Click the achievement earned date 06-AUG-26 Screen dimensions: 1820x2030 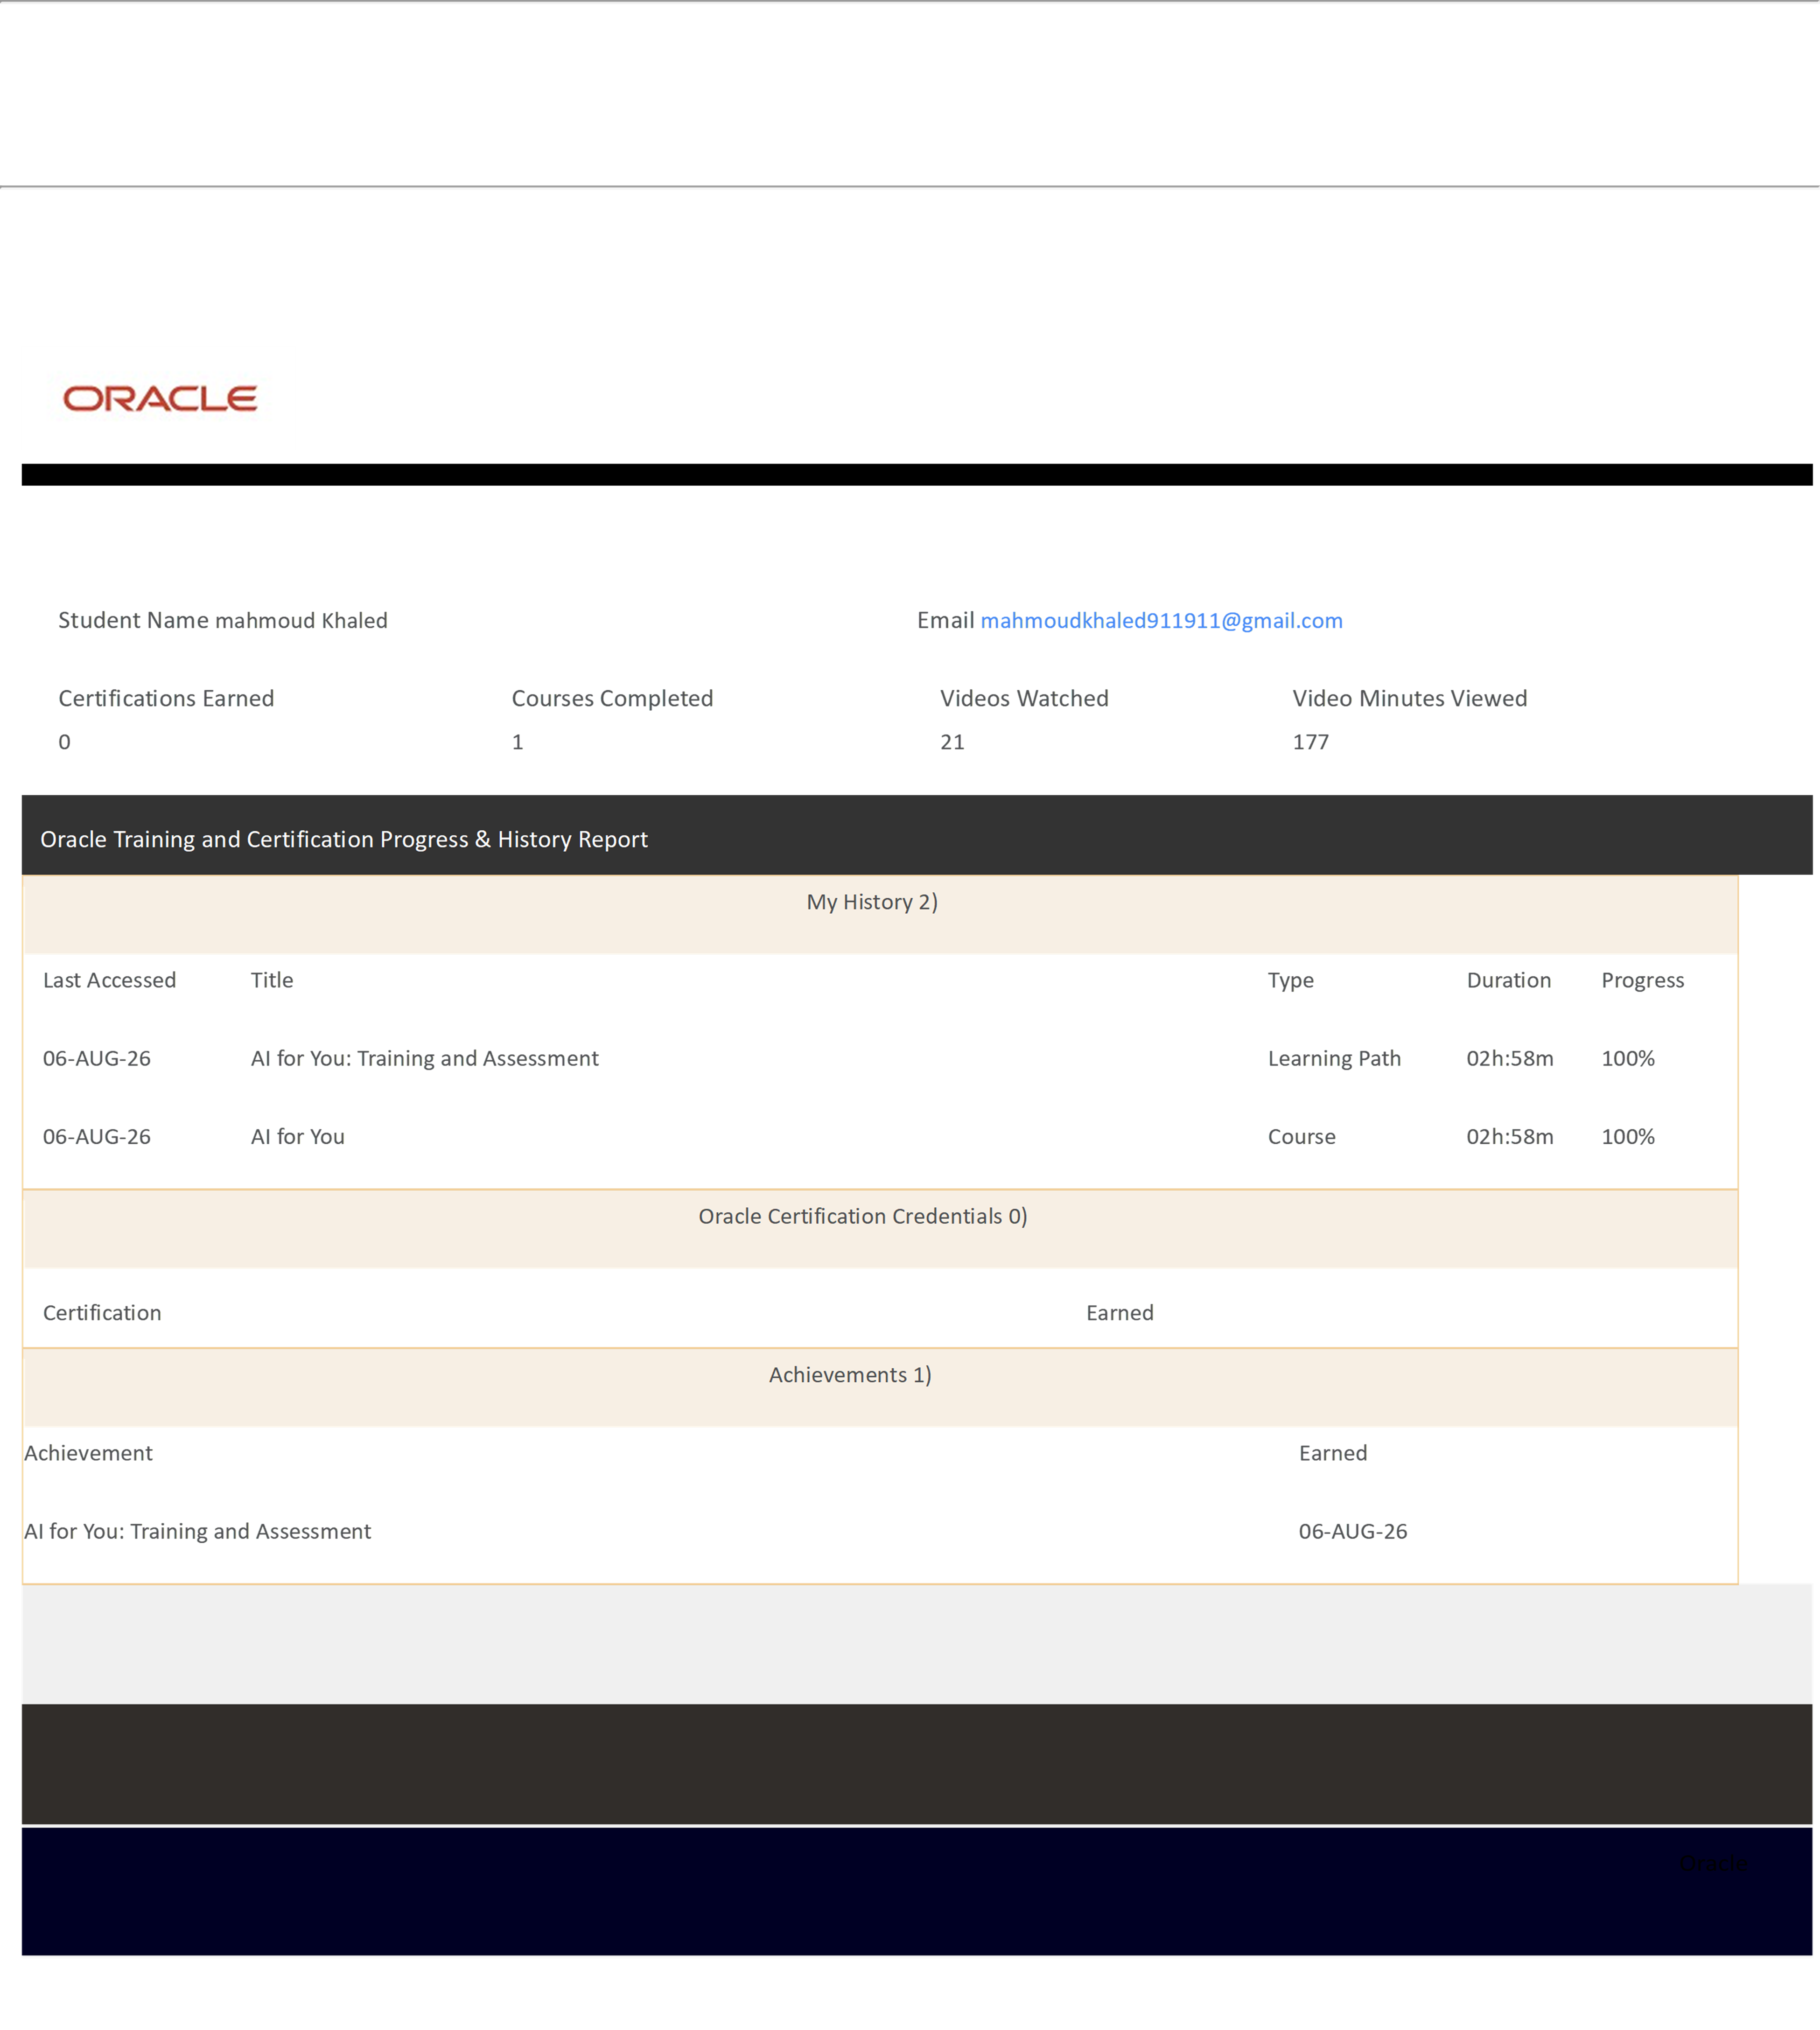pos(1353,1531)
